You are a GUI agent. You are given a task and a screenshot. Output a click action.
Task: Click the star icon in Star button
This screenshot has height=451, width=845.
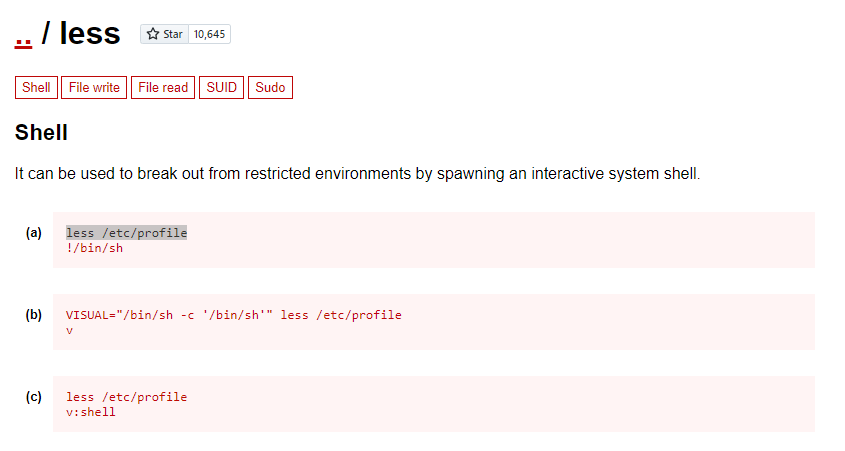(153, 34)
